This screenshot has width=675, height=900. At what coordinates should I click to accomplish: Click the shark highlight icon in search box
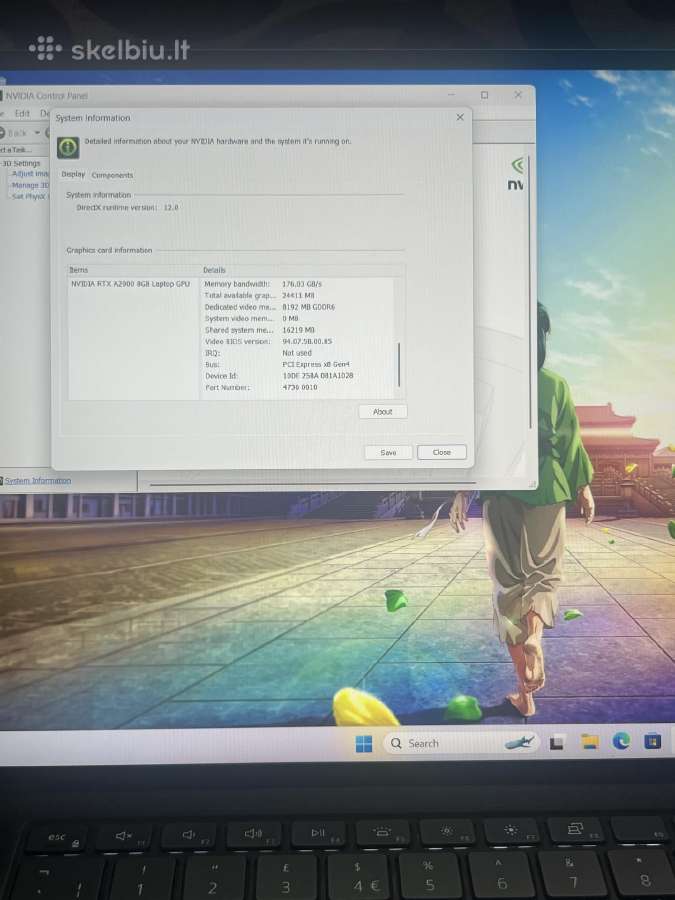pyautogui.click(x=519, y=743)
